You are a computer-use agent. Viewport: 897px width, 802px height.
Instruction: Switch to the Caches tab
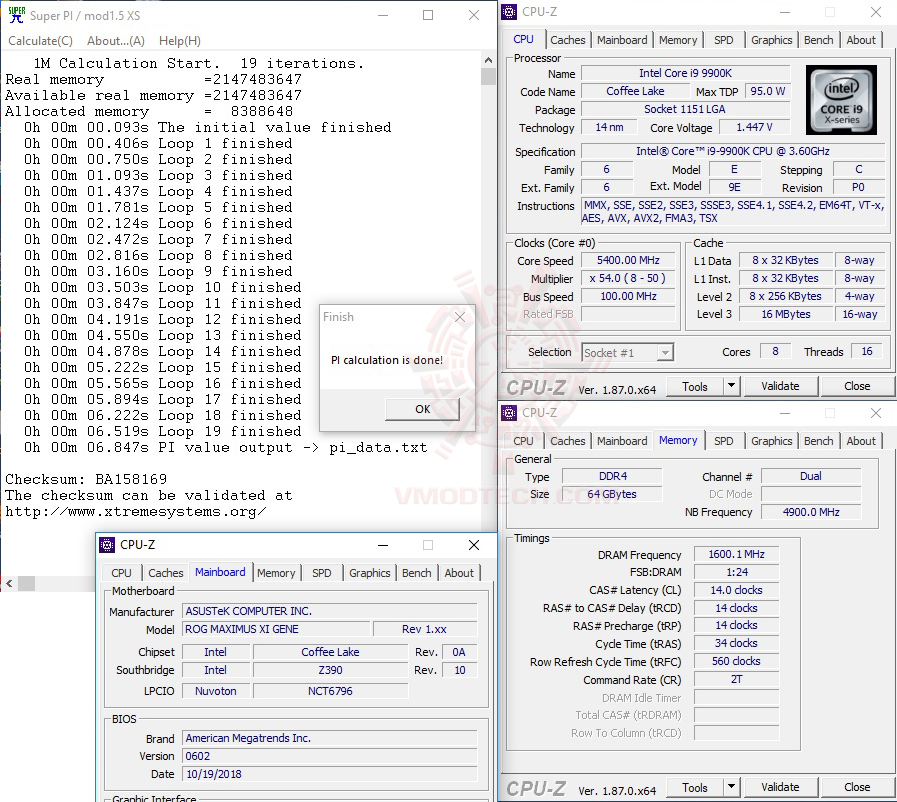click(568, 39)
